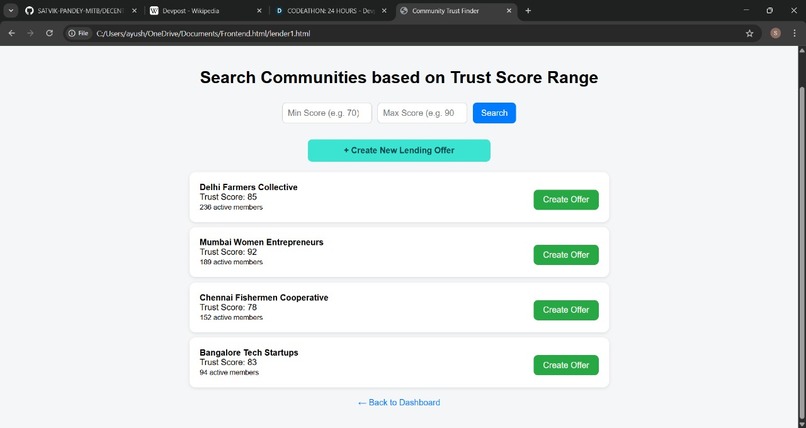Open a new browser tab
806x428 pixels.
click(x=528, y=11)
